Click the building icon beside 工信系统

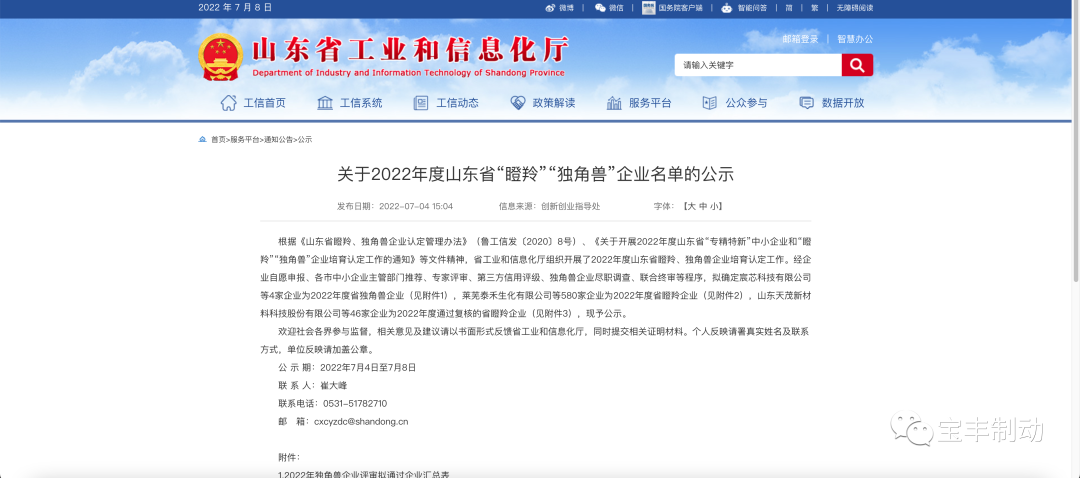point(325,103)
